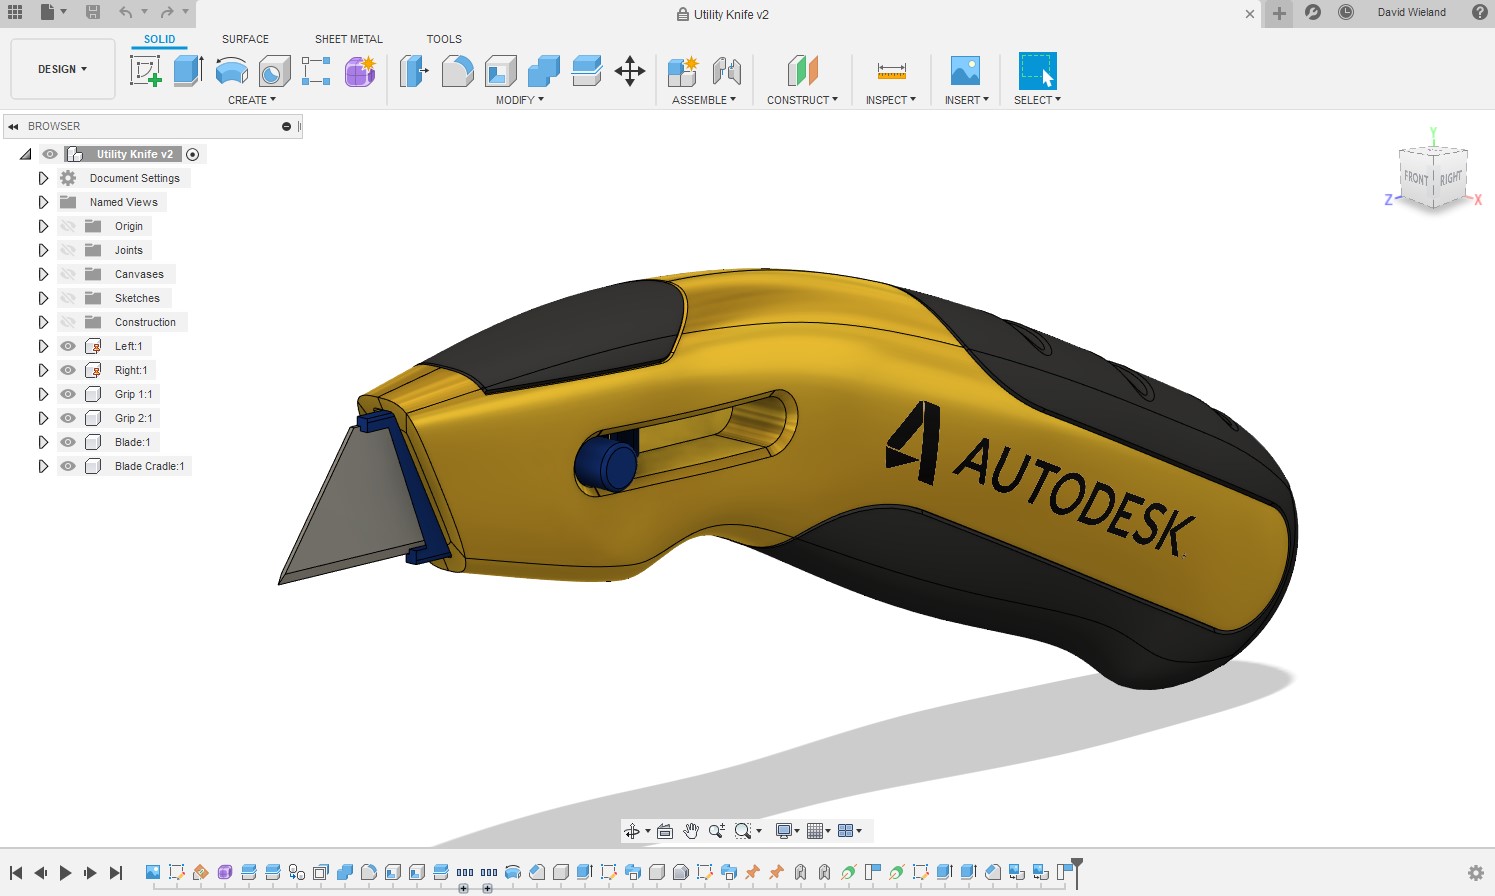Toggle visibility of Grip 1:1
1495x896 pixels.
[x=67, y=394]
